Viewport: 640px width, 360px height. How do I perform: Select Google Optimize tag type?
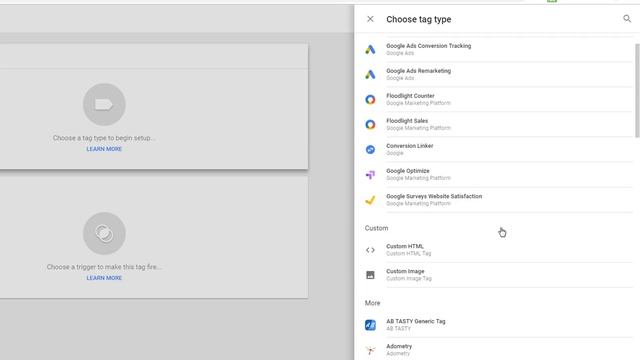[498, 175]
